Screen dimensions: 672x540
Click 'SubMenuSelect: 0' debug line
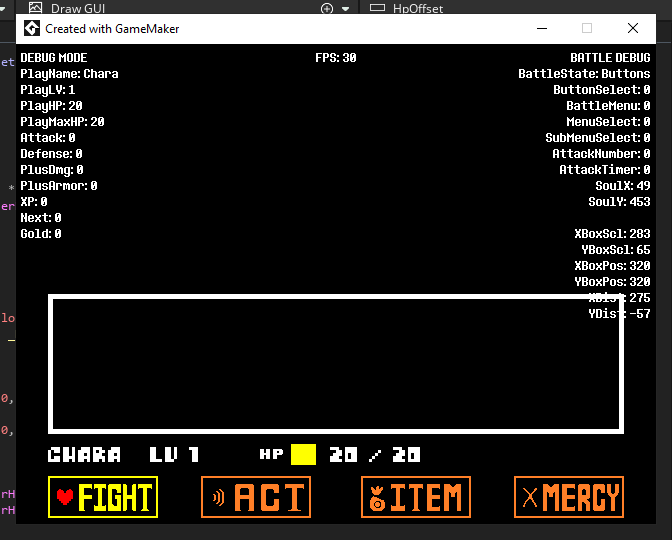[598, 138]
